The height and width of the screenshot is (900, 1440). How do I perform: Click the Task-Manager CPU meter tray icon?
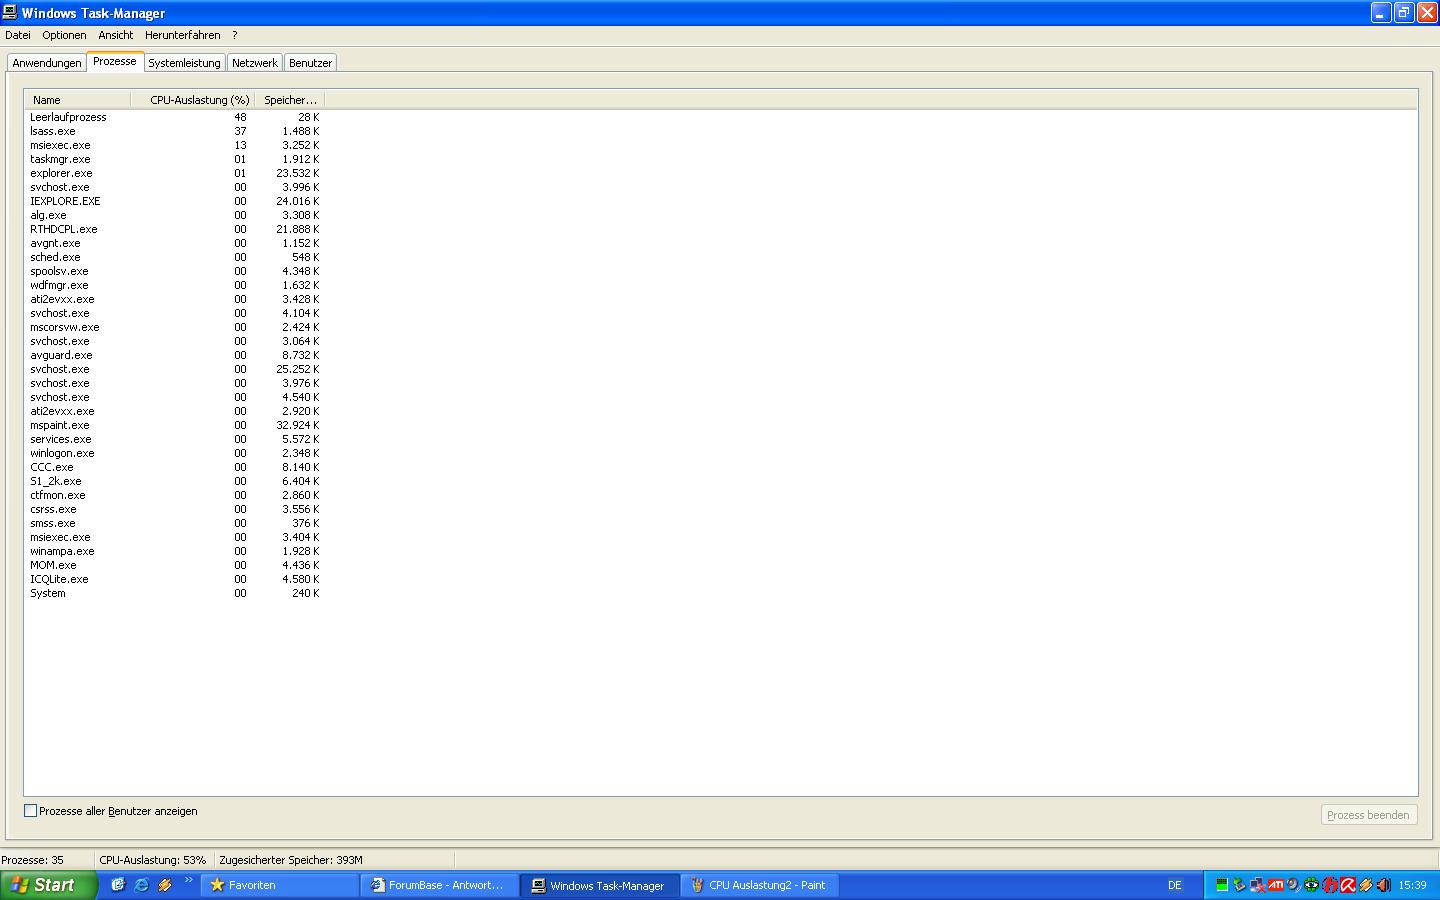(1222, 885)
